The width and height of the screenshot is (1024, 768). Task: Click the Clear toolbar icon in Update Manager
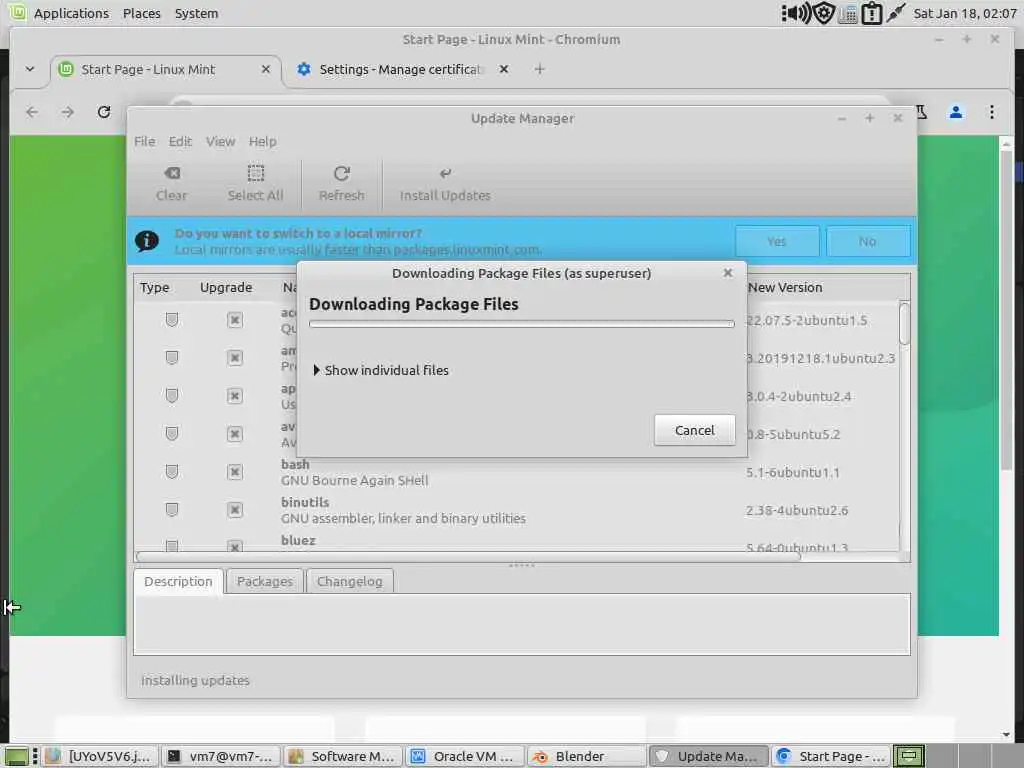(172, 173)
